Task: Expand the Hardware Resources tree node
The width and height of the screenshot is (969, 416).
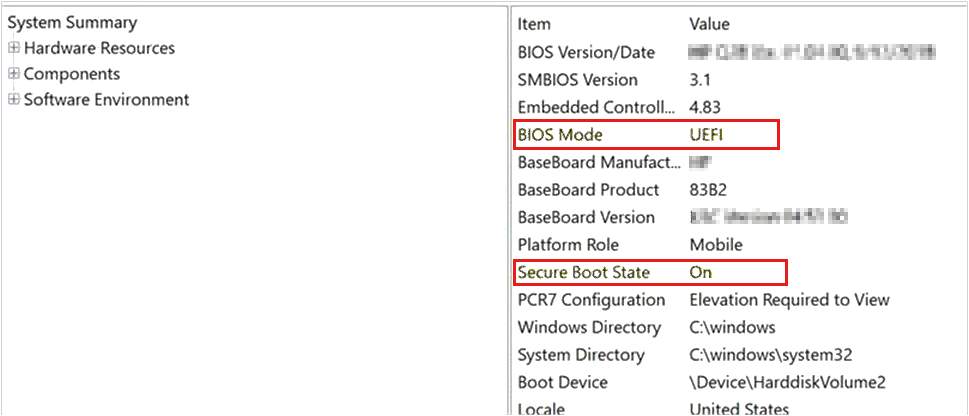Action: [x=13, y=48]
